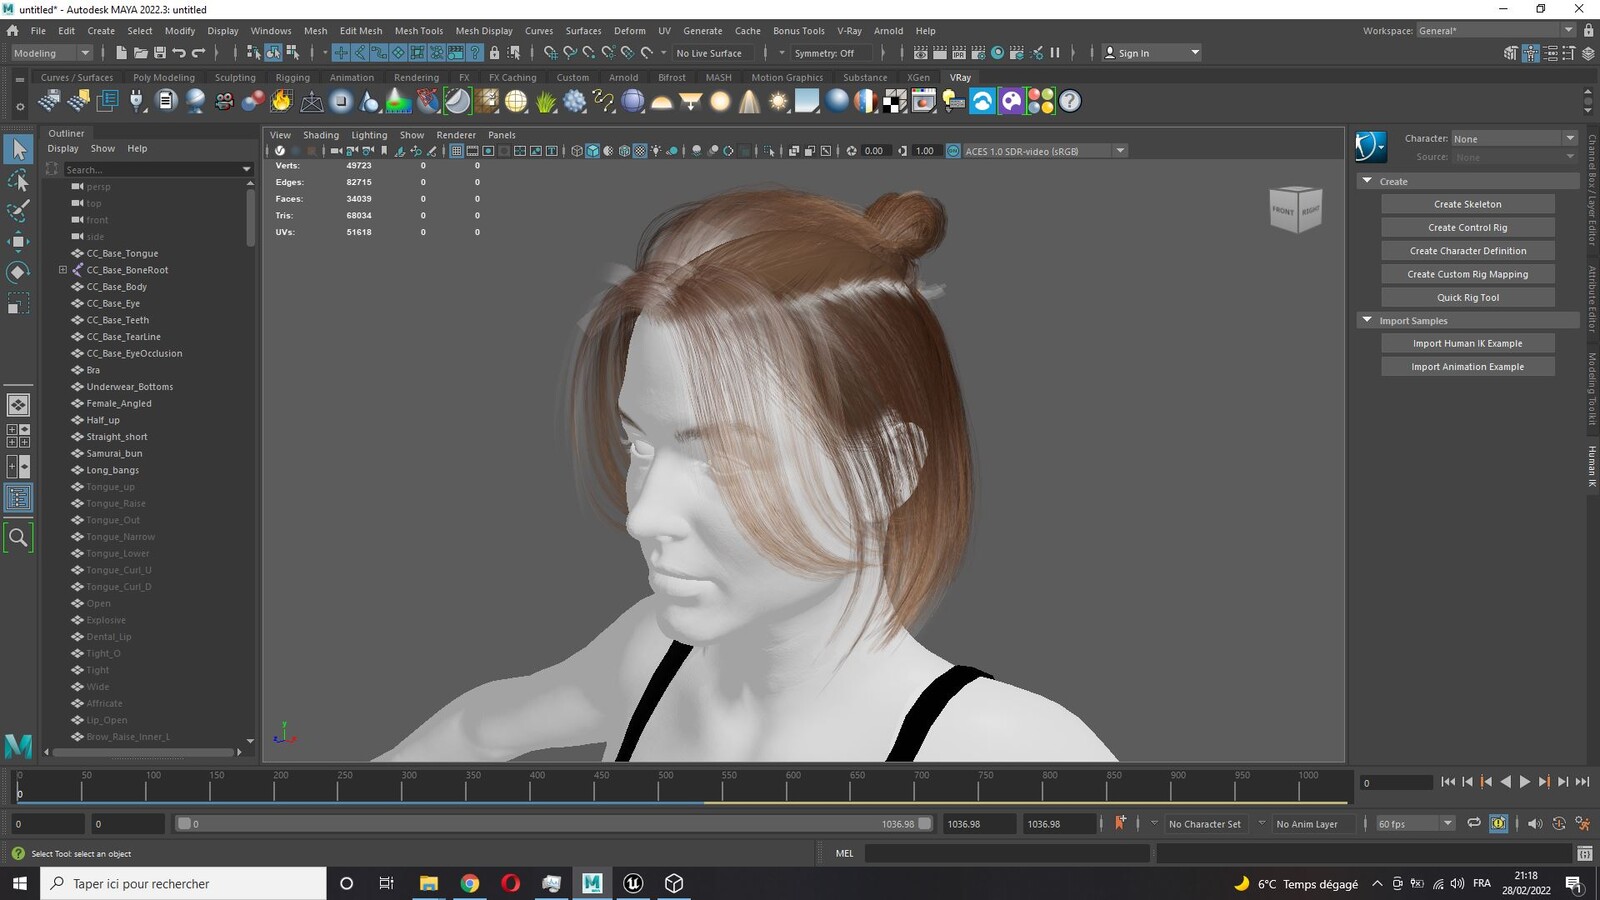Choose the Lasso select tool
This screenshot has width=1600, height=900.
coord(19,180)
